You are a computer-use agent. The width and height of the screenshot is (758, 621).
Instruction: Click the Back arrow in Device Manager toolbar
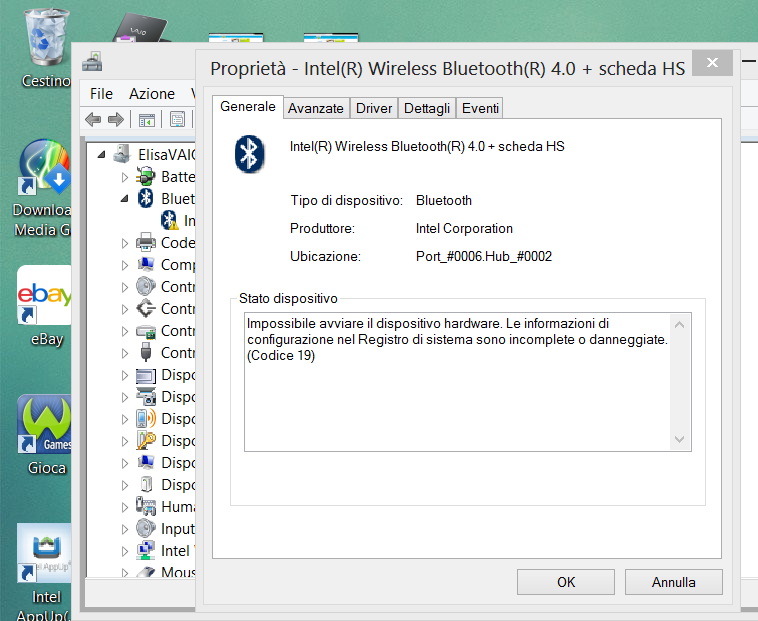tap(93, 119)
